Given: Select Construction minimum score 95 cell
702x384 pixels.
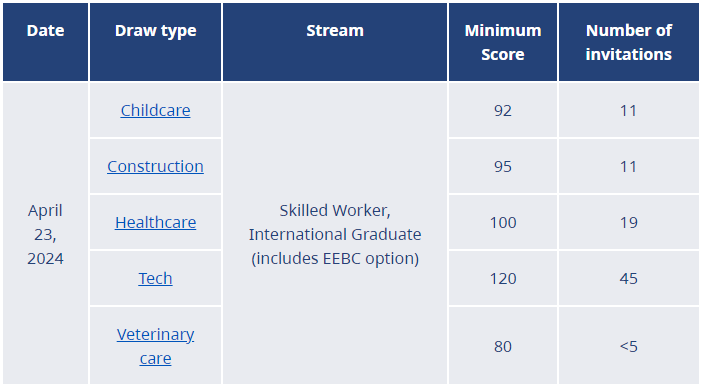Looking at the screenshot, I should pos(503,166).
